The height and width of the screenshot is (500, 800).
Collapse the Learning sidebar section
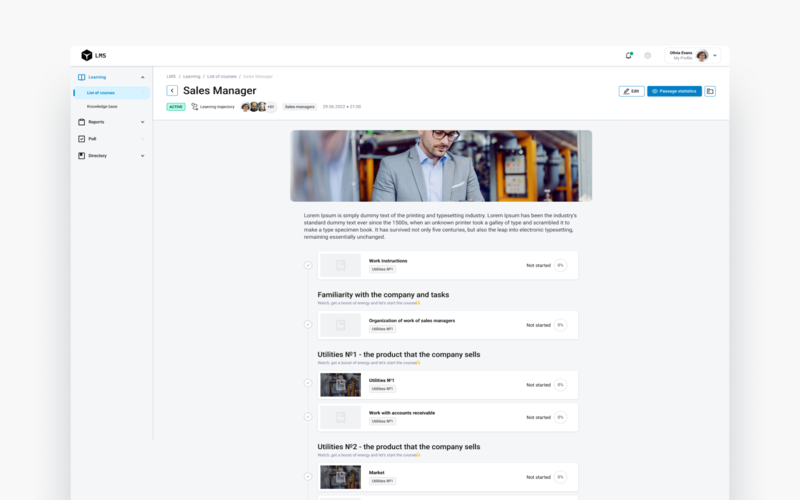pos(142,77)
